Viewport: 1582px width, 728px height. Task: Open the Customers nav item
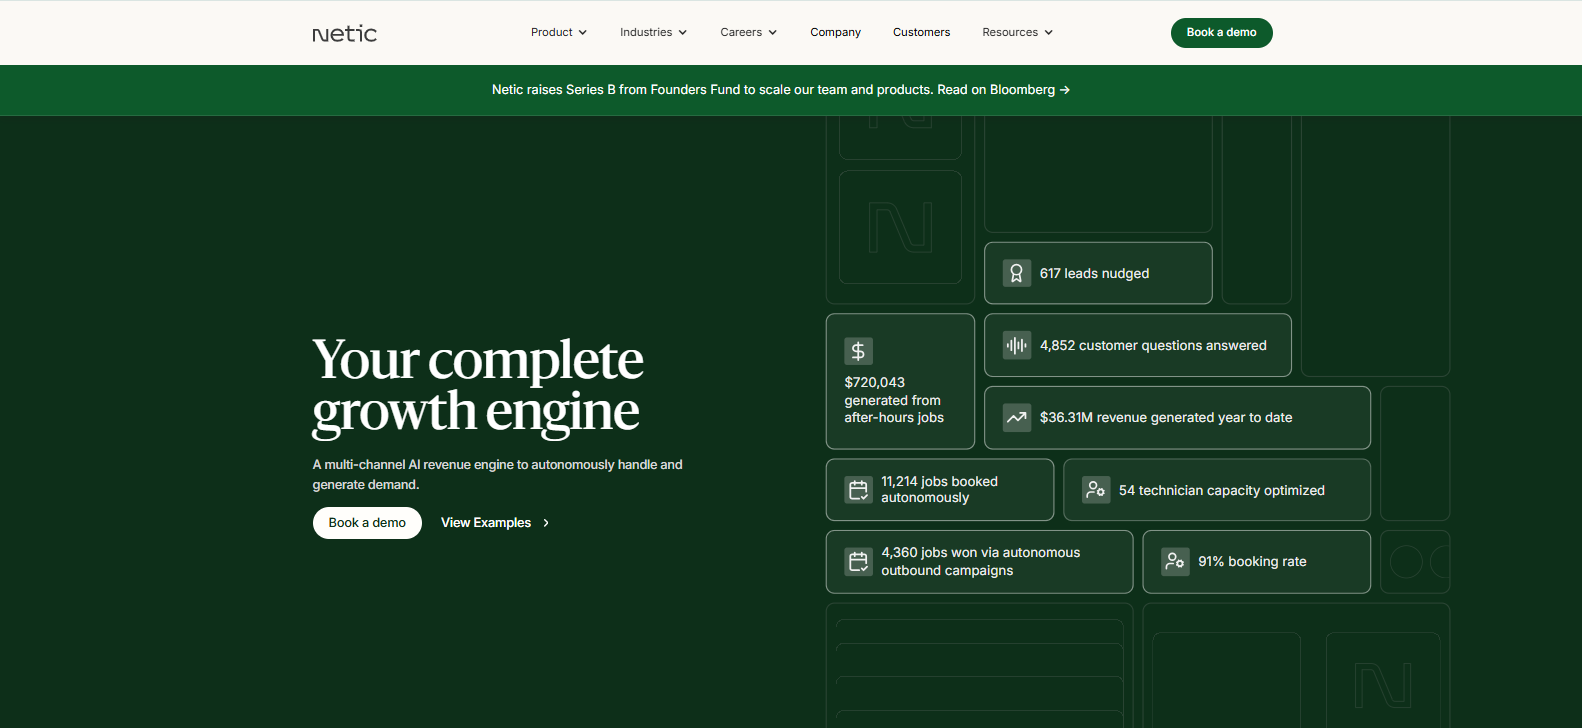click(x=921, y=32)
